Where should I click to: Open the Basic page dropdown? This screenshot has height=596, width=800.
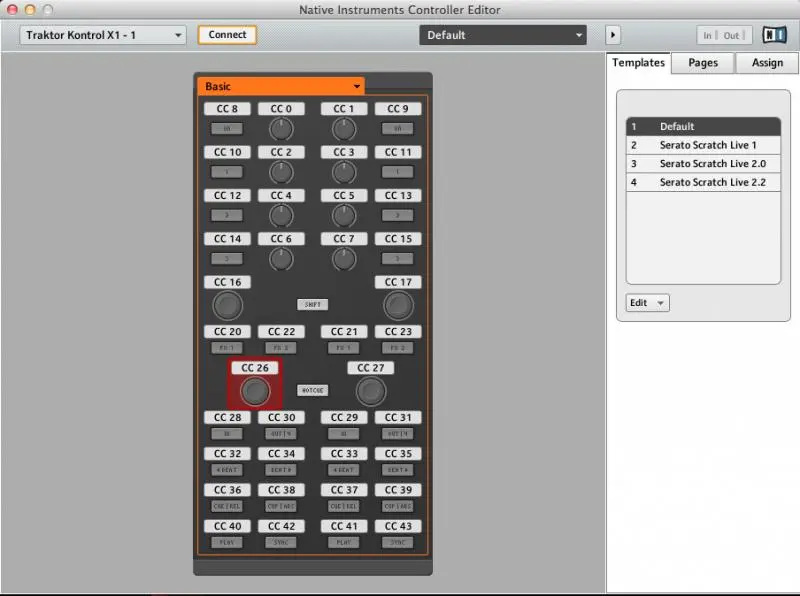tap(281, 87)
